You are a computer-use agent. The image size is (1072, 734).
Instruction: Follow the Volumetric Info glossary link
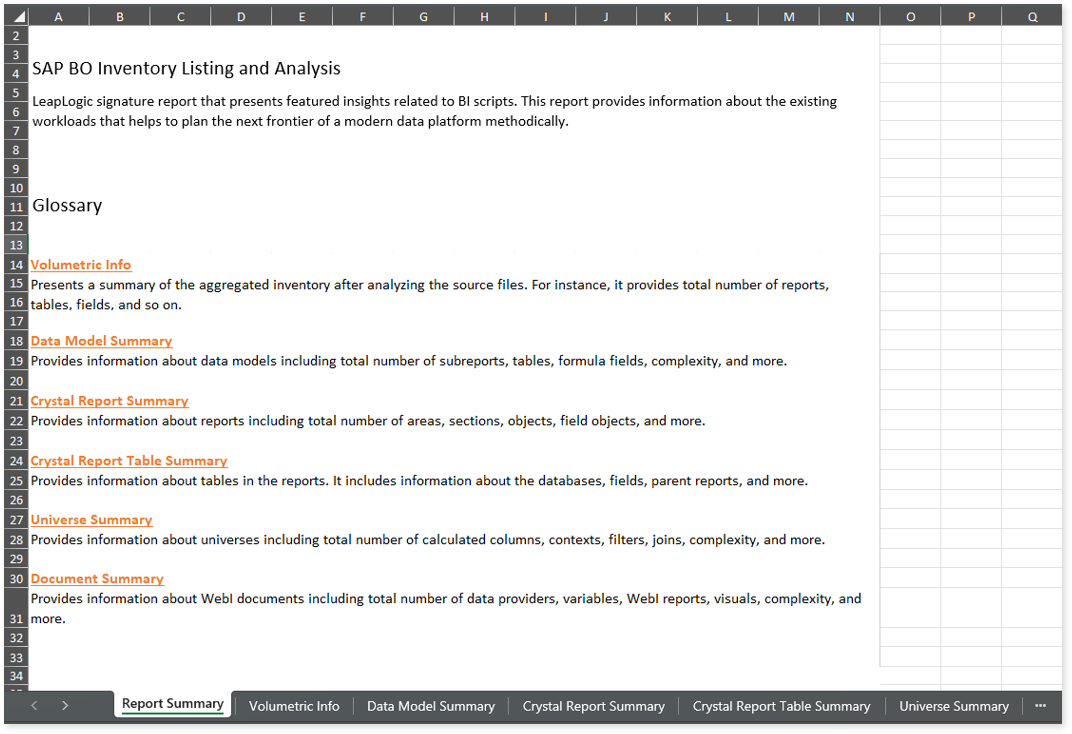point(81,265)
